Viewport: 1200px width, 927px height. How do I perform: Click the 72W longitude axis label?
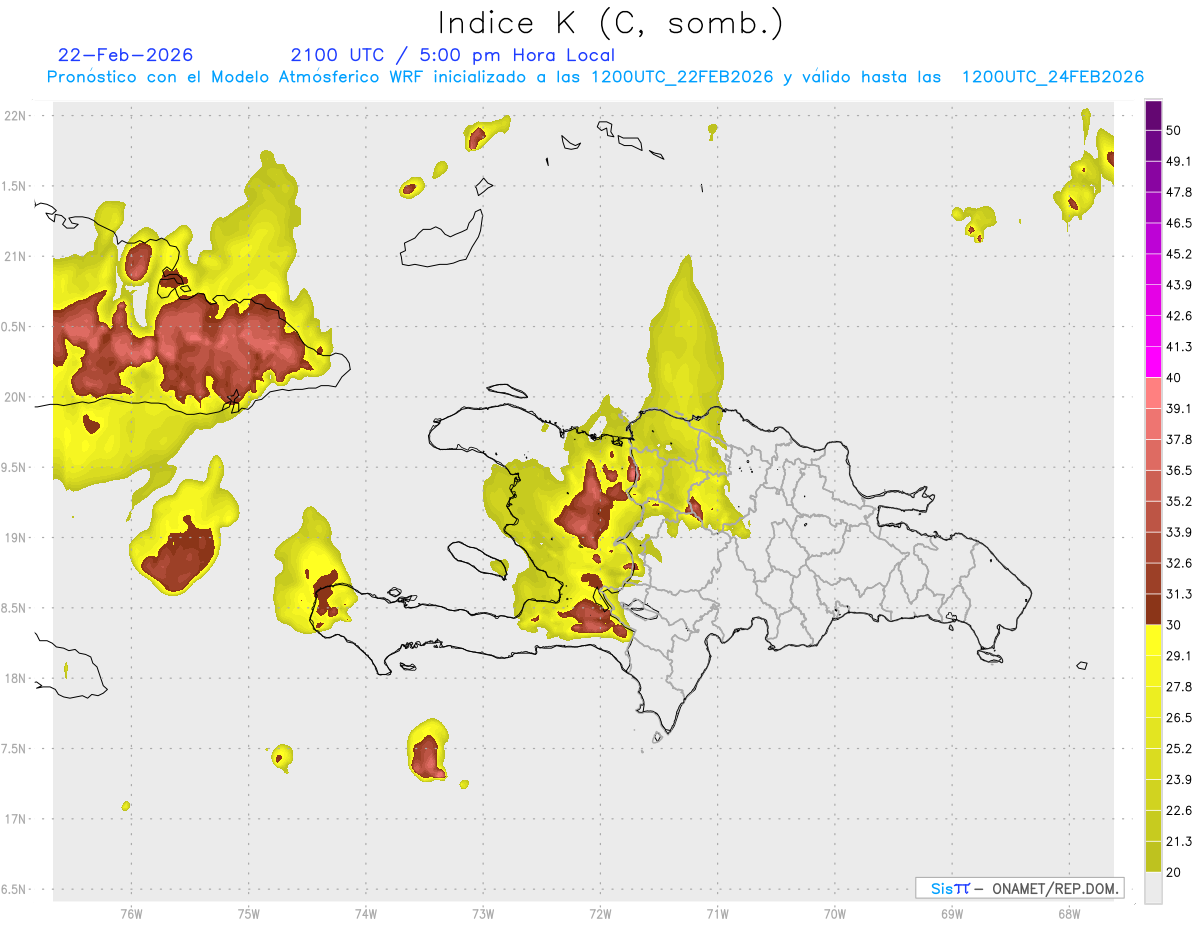pos(600,913)
